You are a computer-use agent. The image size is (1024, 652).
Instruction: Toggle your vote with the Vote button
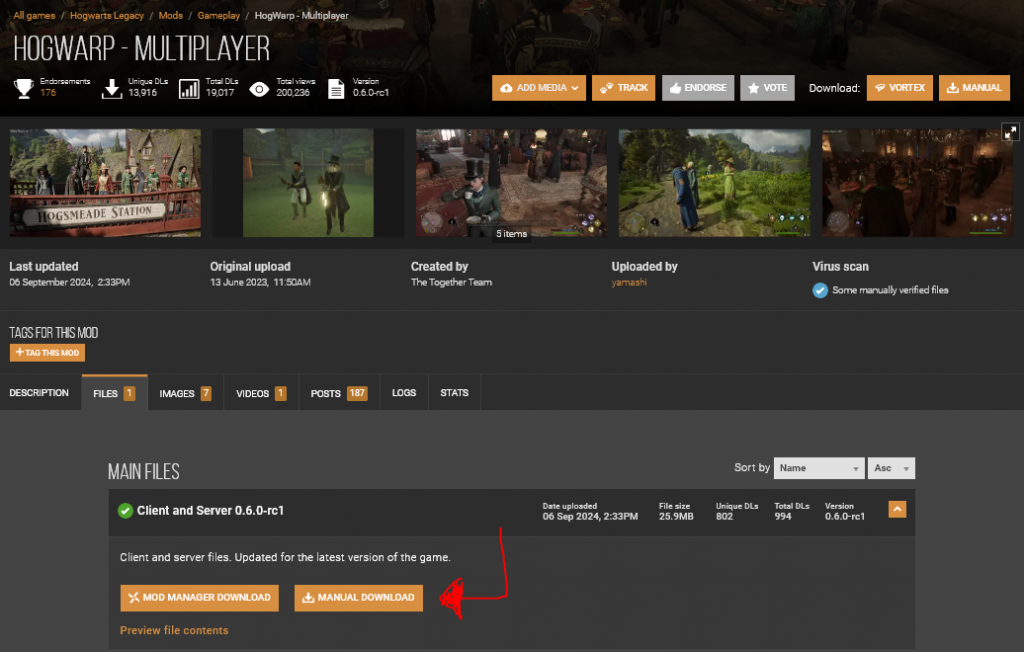767,87
